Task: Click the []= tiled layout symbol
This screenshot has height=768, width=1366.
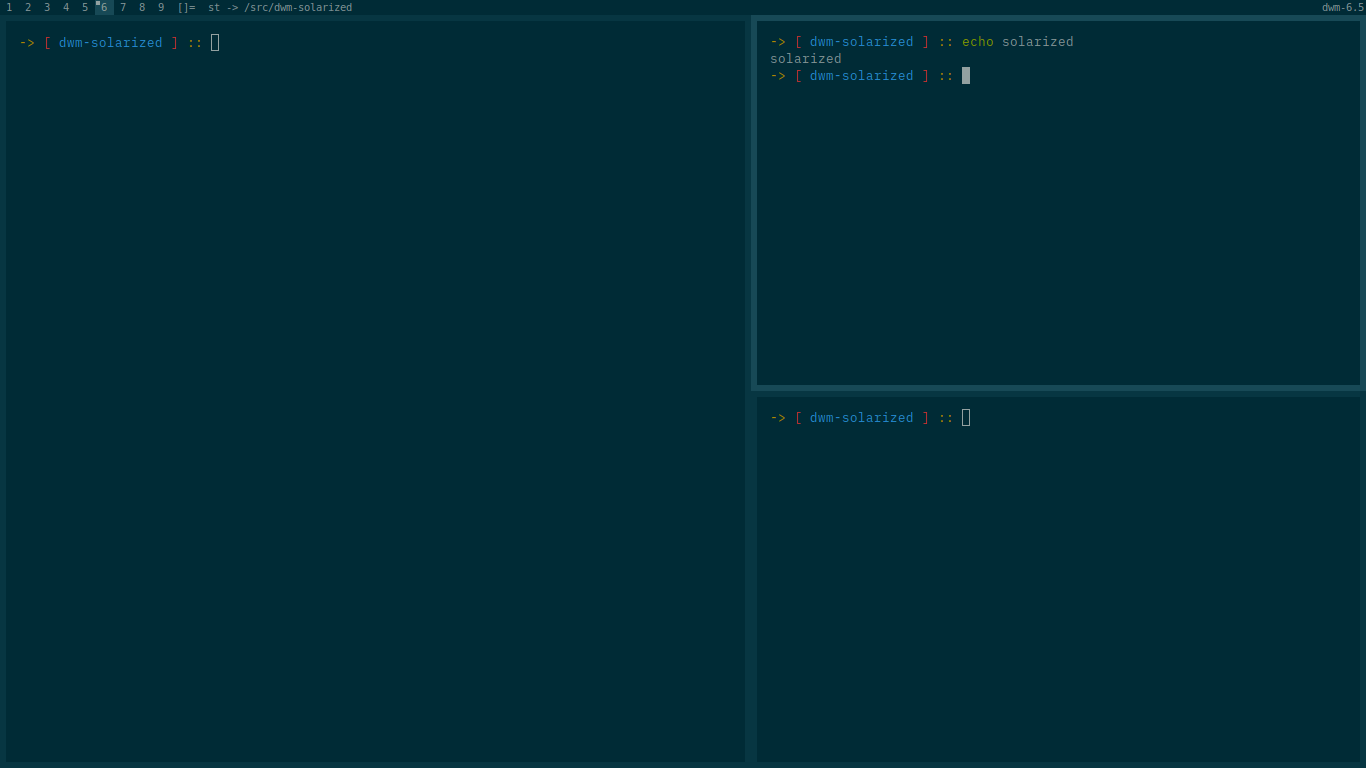Action: 187,7
